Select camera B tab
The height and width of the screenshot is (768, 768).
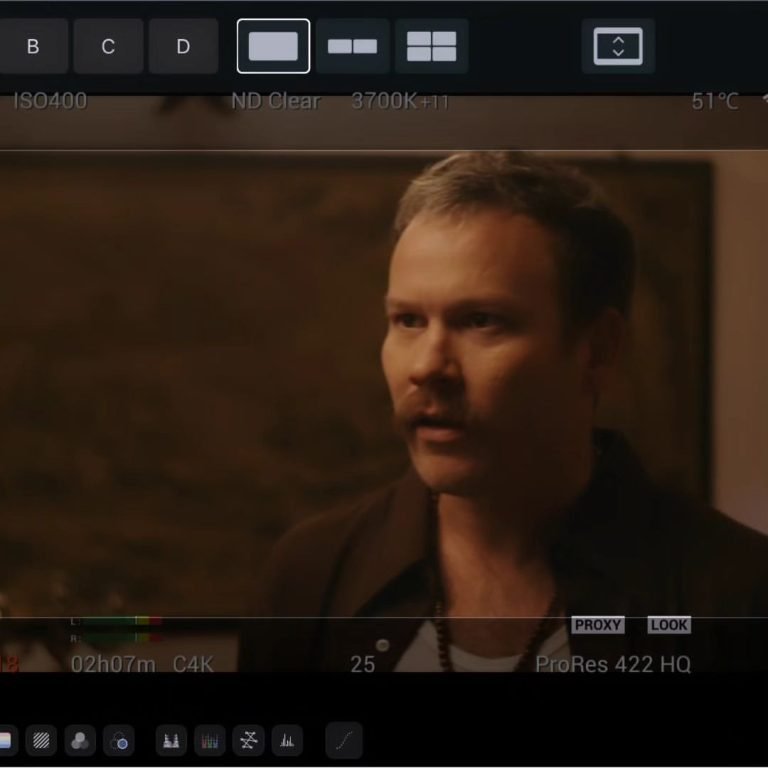[x=33, y=46]
